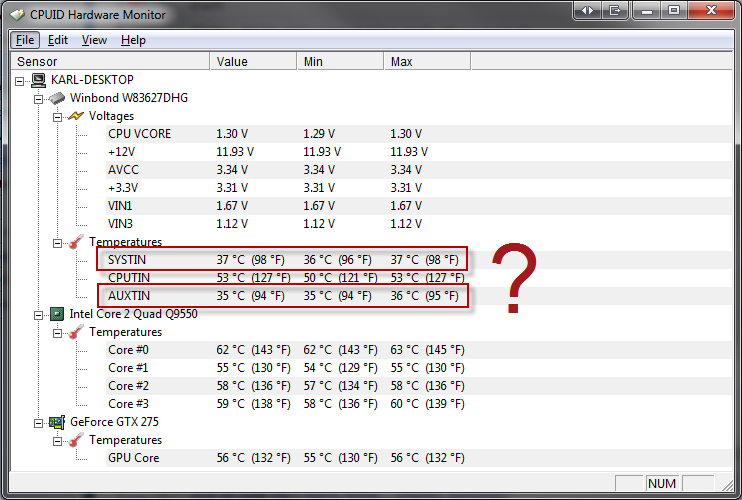Viewport: 742px width, 500px height.
Task: Select the Core #2 row
Action: coord(419,386)
